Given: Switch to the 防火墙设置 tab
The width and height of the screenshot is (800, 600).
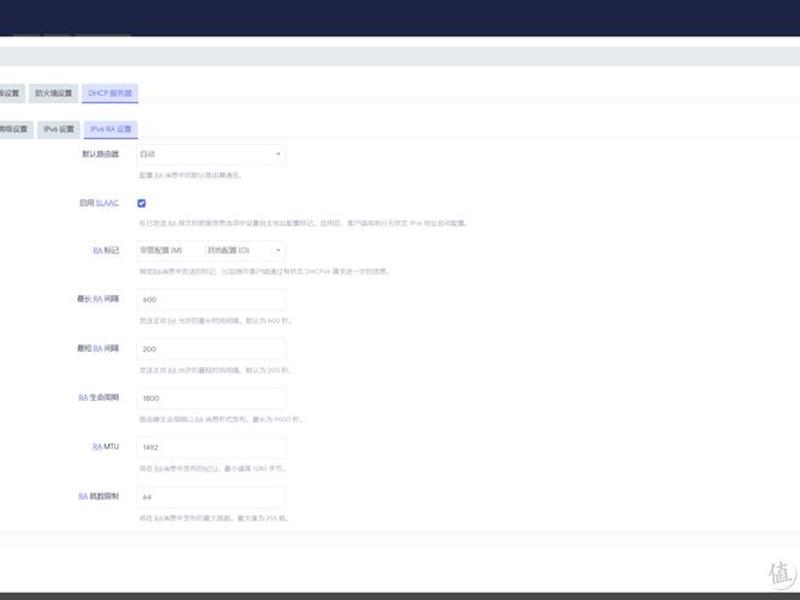Looking at the screenshot, I should pos(54,93).
